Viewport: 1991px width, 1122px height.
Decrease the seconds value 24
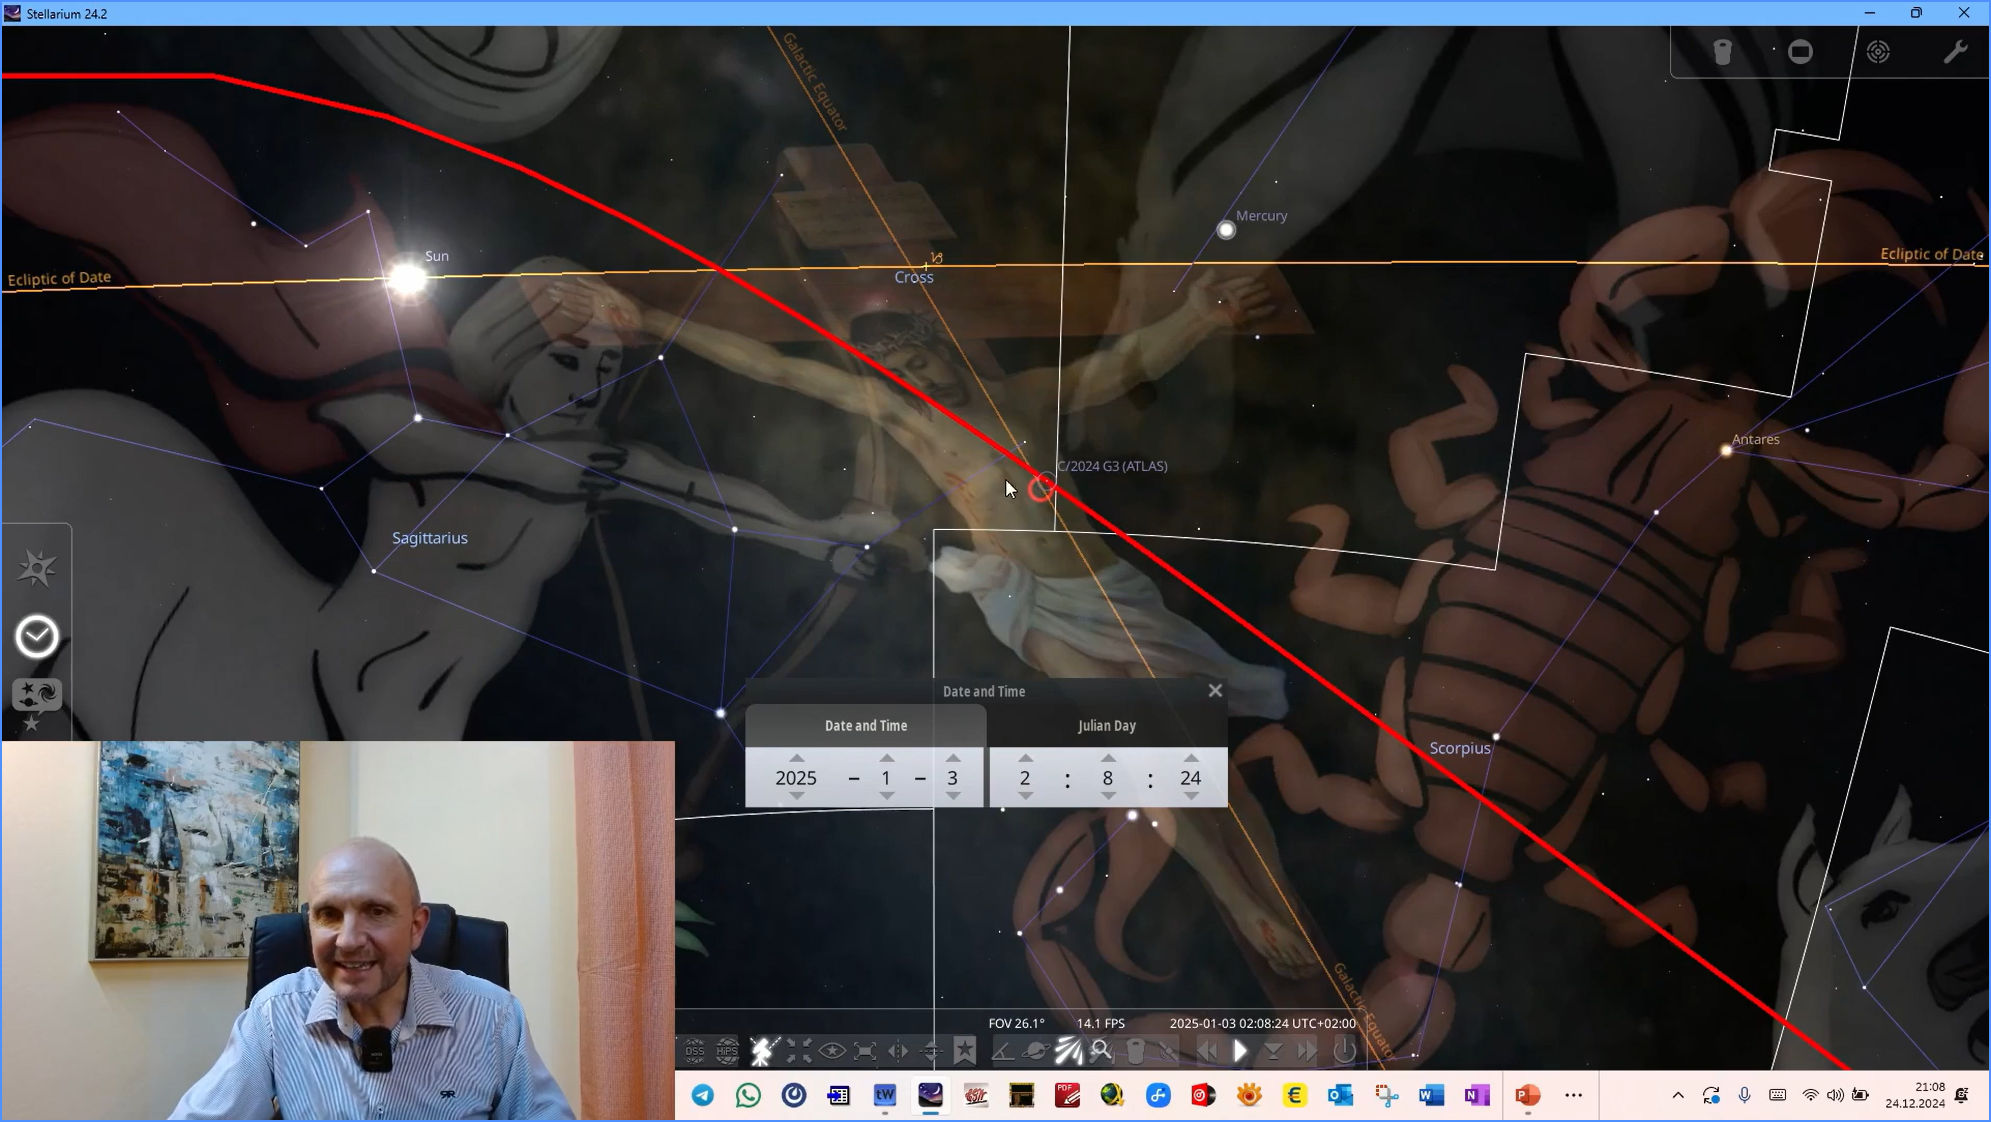(1191, 796)
